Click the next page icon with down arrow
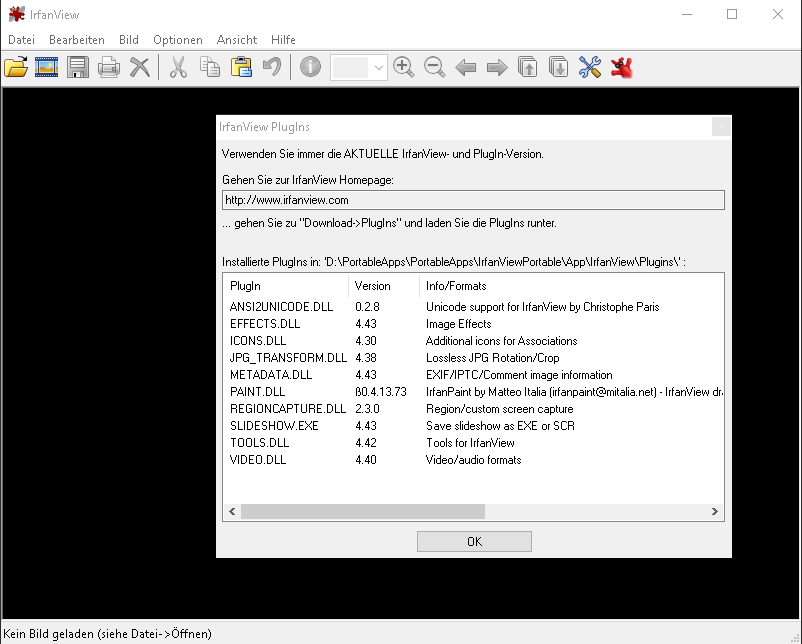The image size is (802, 644). click(x=559, y=68)
